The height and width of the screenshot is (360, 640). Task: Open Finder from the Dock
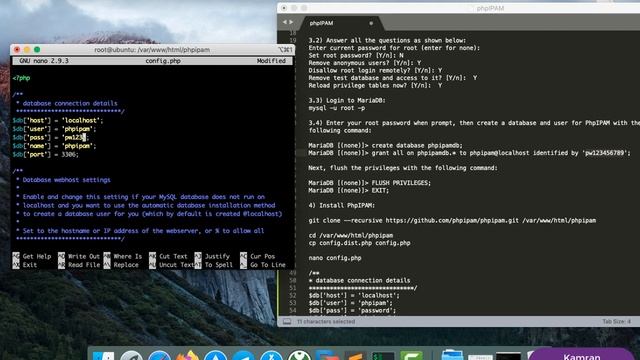[x=103, y=356]
